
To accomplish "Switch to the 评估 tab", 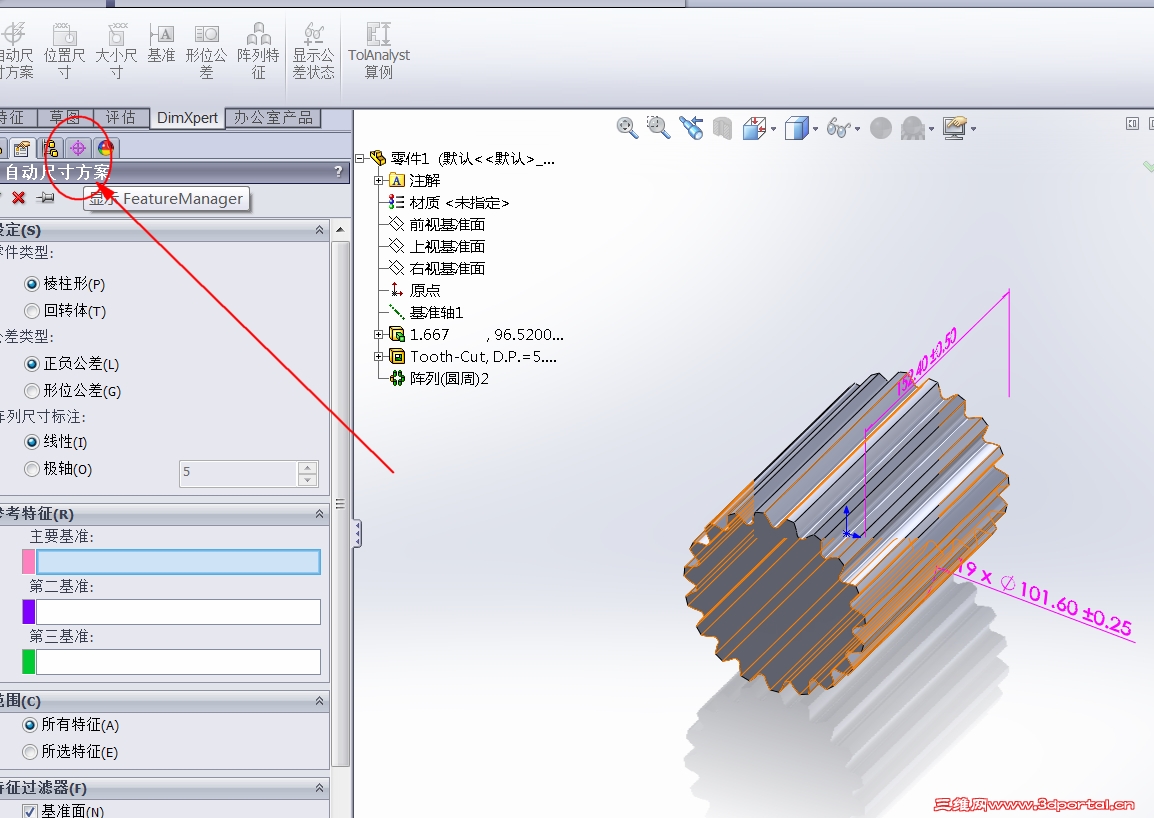I will pos(121,118).
